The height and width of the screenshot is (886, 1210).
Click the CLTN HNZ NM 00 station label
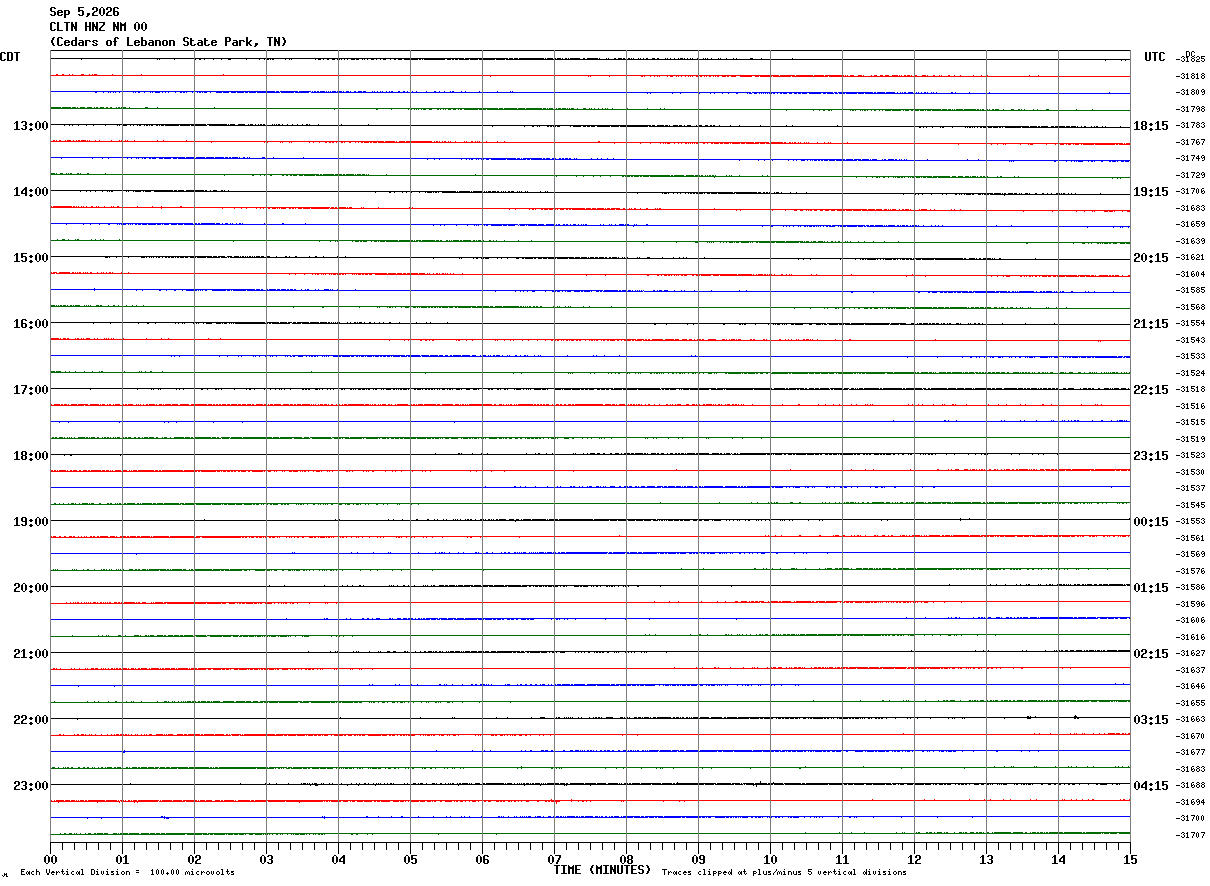[x=98, y=27]
